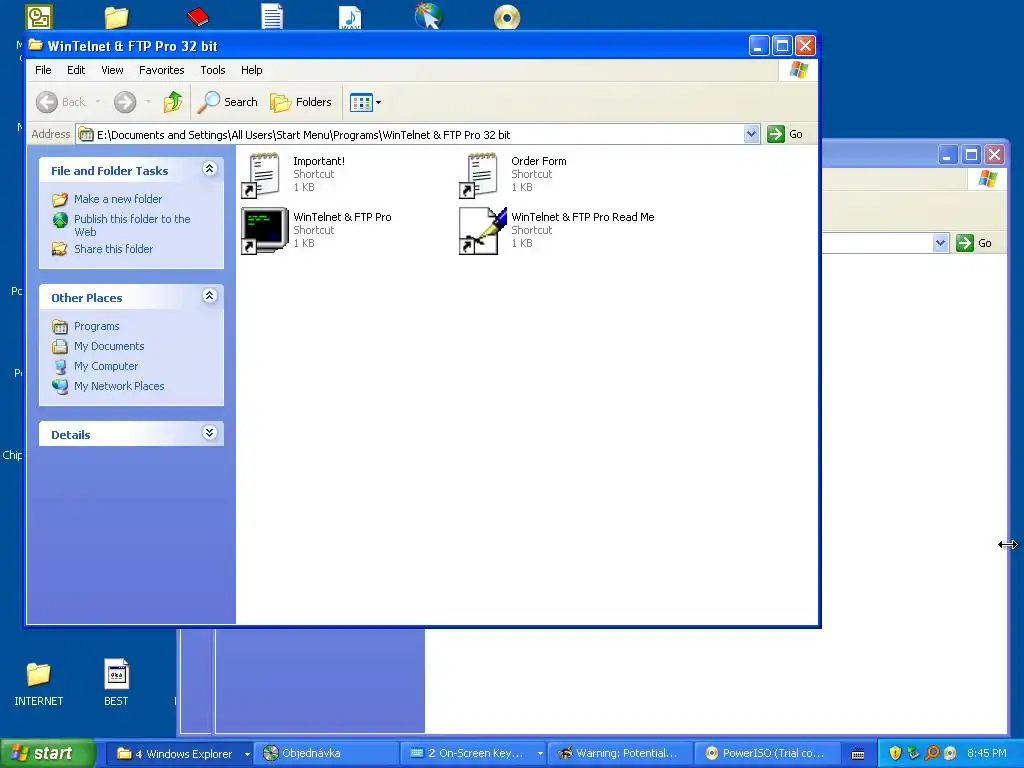Open Objednávka taskbar button
The width and height of the screenshot is (1024, 768).
coord(327,754)
